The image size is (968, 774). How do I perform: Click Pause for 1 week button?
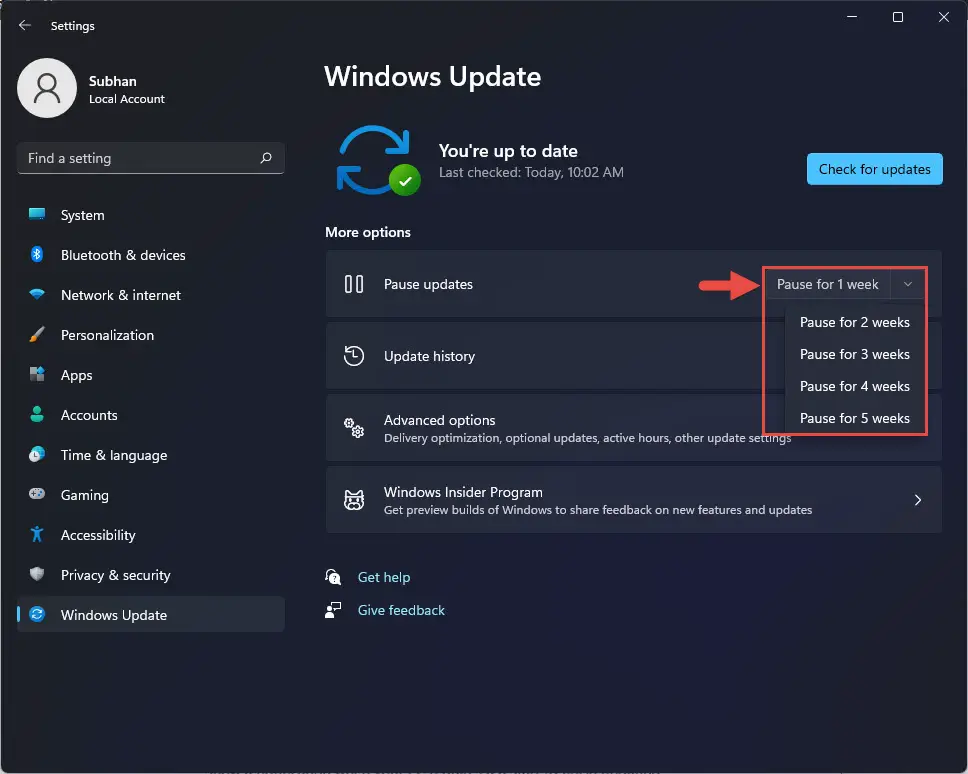pos(828,284)
